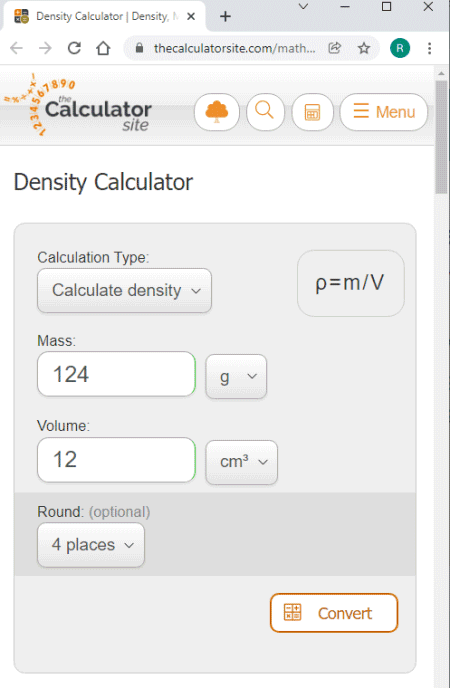Image resolution: width=450 pixels, height=688 pixels.
Task: Open the volume unit cm³ dropdown
Action: click(x=242, y=462)
